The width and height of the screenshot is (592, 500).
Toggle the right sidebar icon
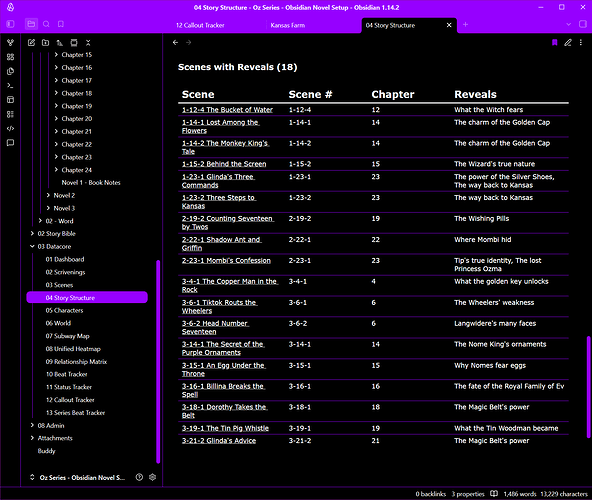point(583,24)
